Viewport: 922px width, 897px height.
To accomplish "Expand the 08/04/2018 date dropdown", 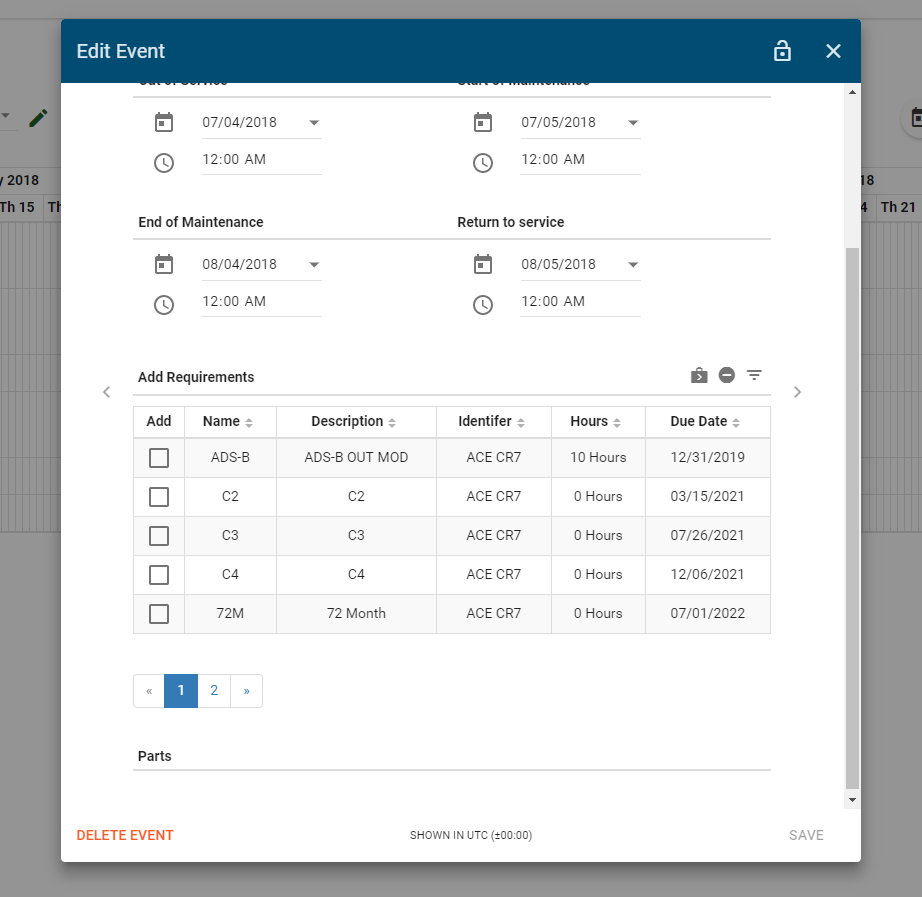I will 314,265.
